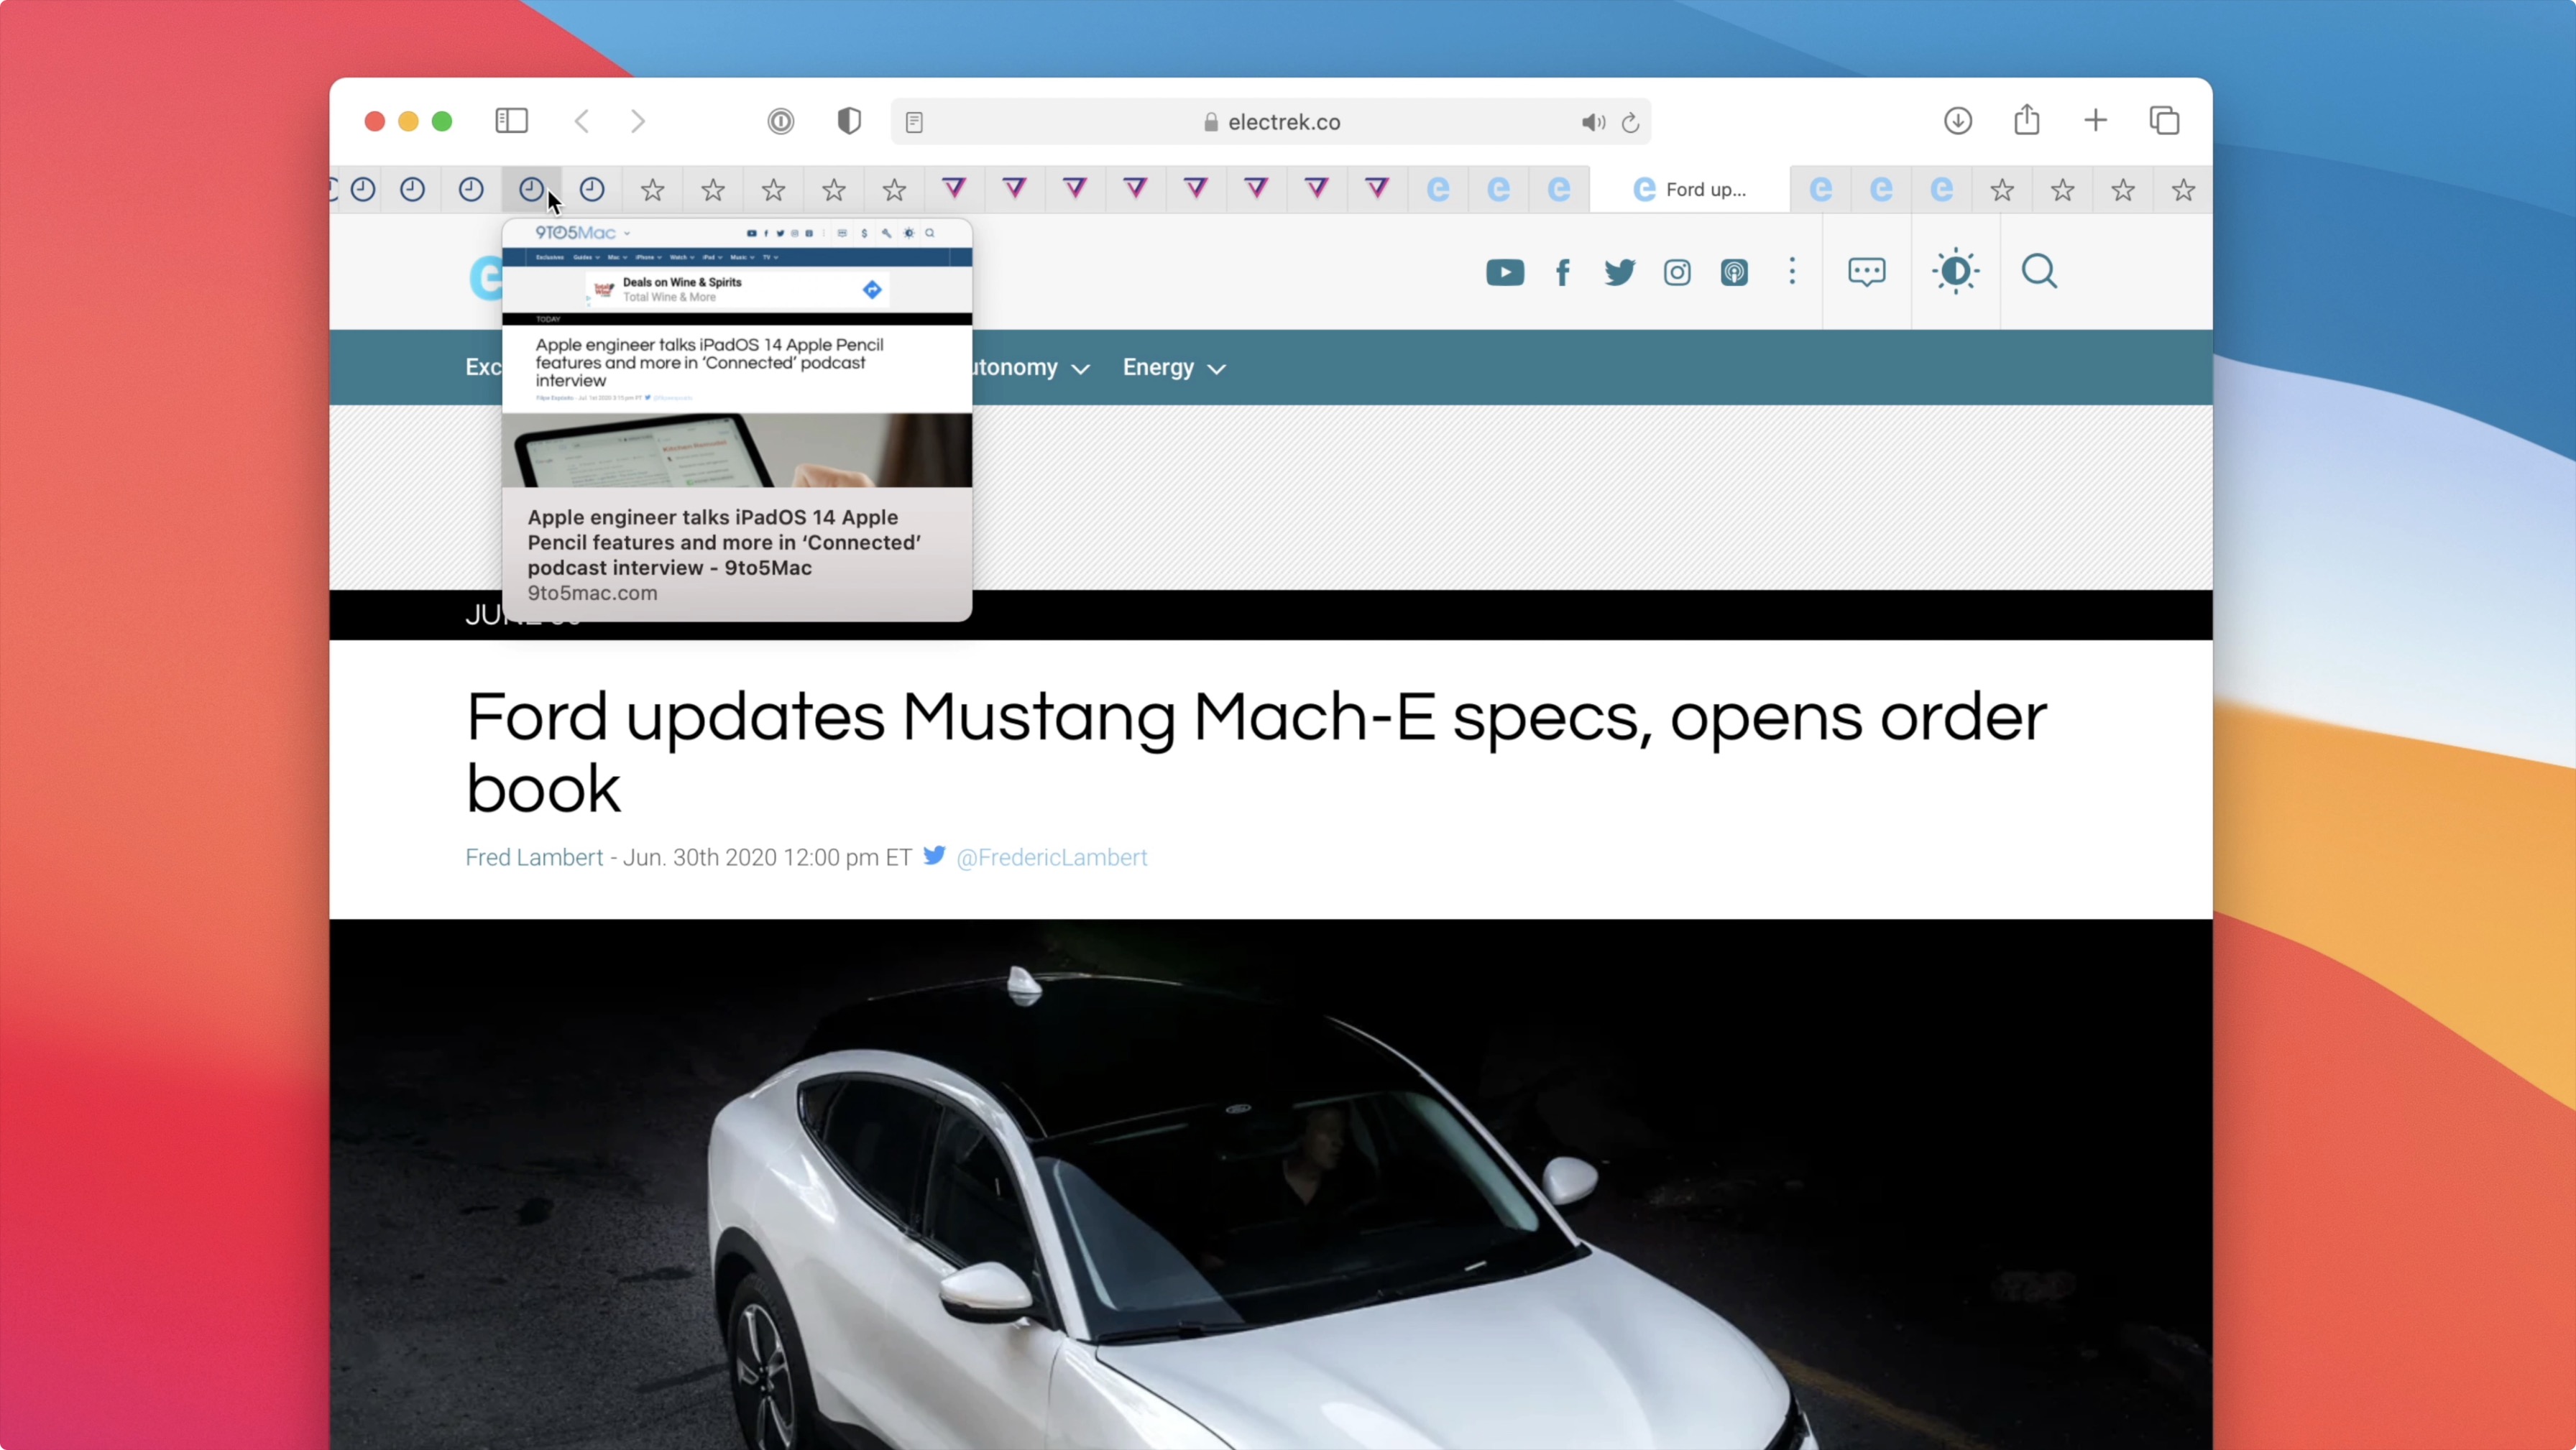Open Electrek site search
Viewport: 2576px width, 1450px height.
coord(2039,271)
